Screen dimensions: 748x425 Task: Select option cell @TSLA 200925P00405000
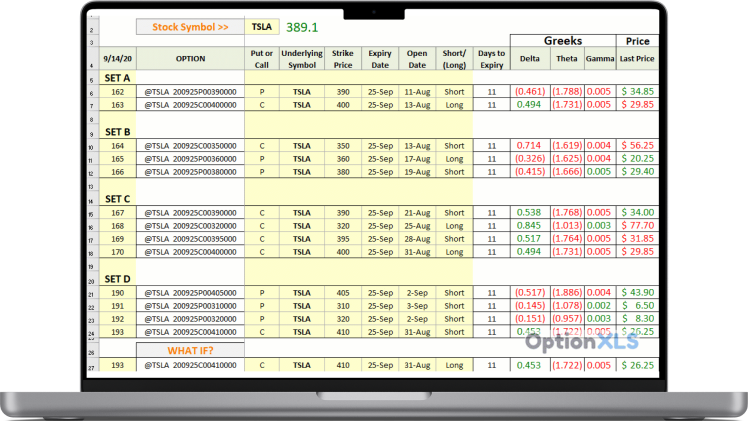point(190,293)
